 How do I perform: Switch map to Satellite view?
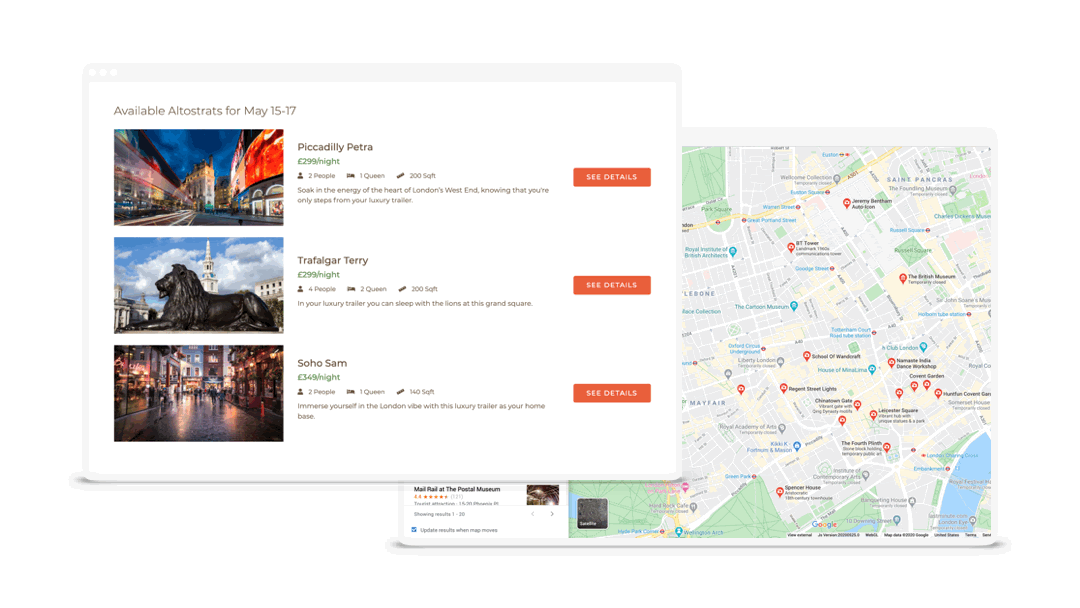(592, 513)
